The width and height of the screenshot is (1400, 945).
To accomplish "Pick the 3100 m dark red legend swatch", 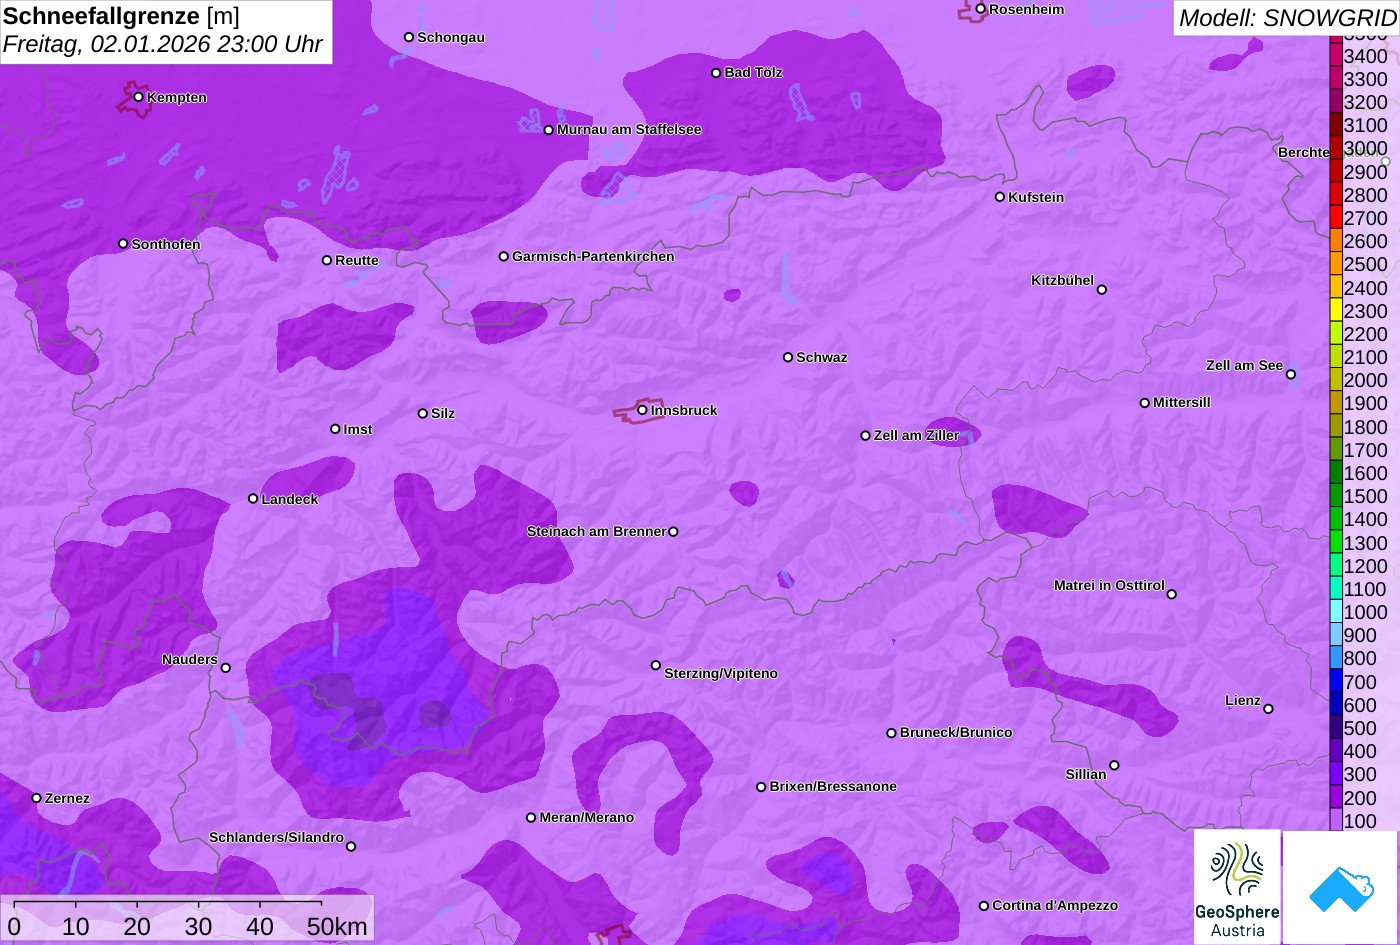I will [1336, 125].
